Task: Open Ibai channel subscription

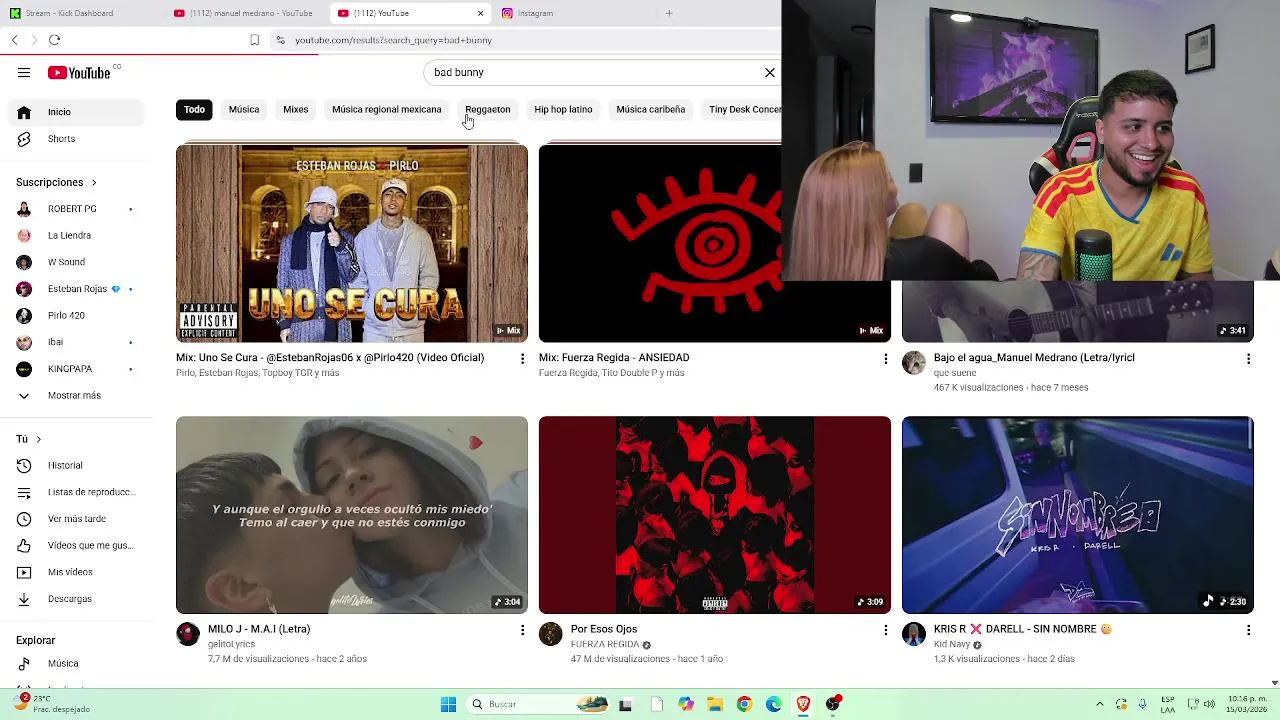Action: (x=78, y=342)
